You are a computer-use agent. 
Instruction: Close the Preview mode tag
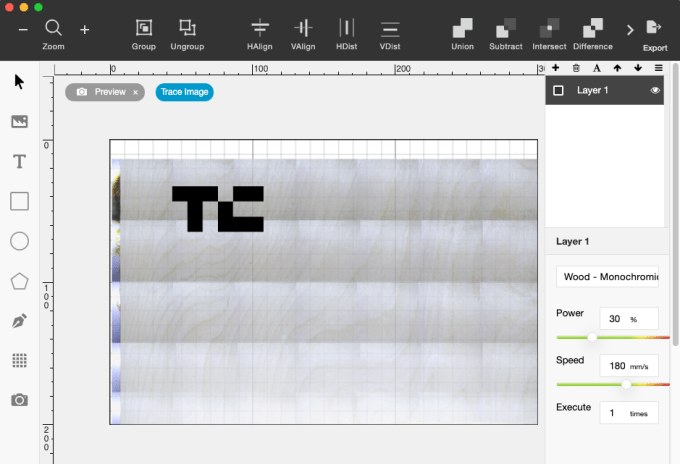[135, 92]
